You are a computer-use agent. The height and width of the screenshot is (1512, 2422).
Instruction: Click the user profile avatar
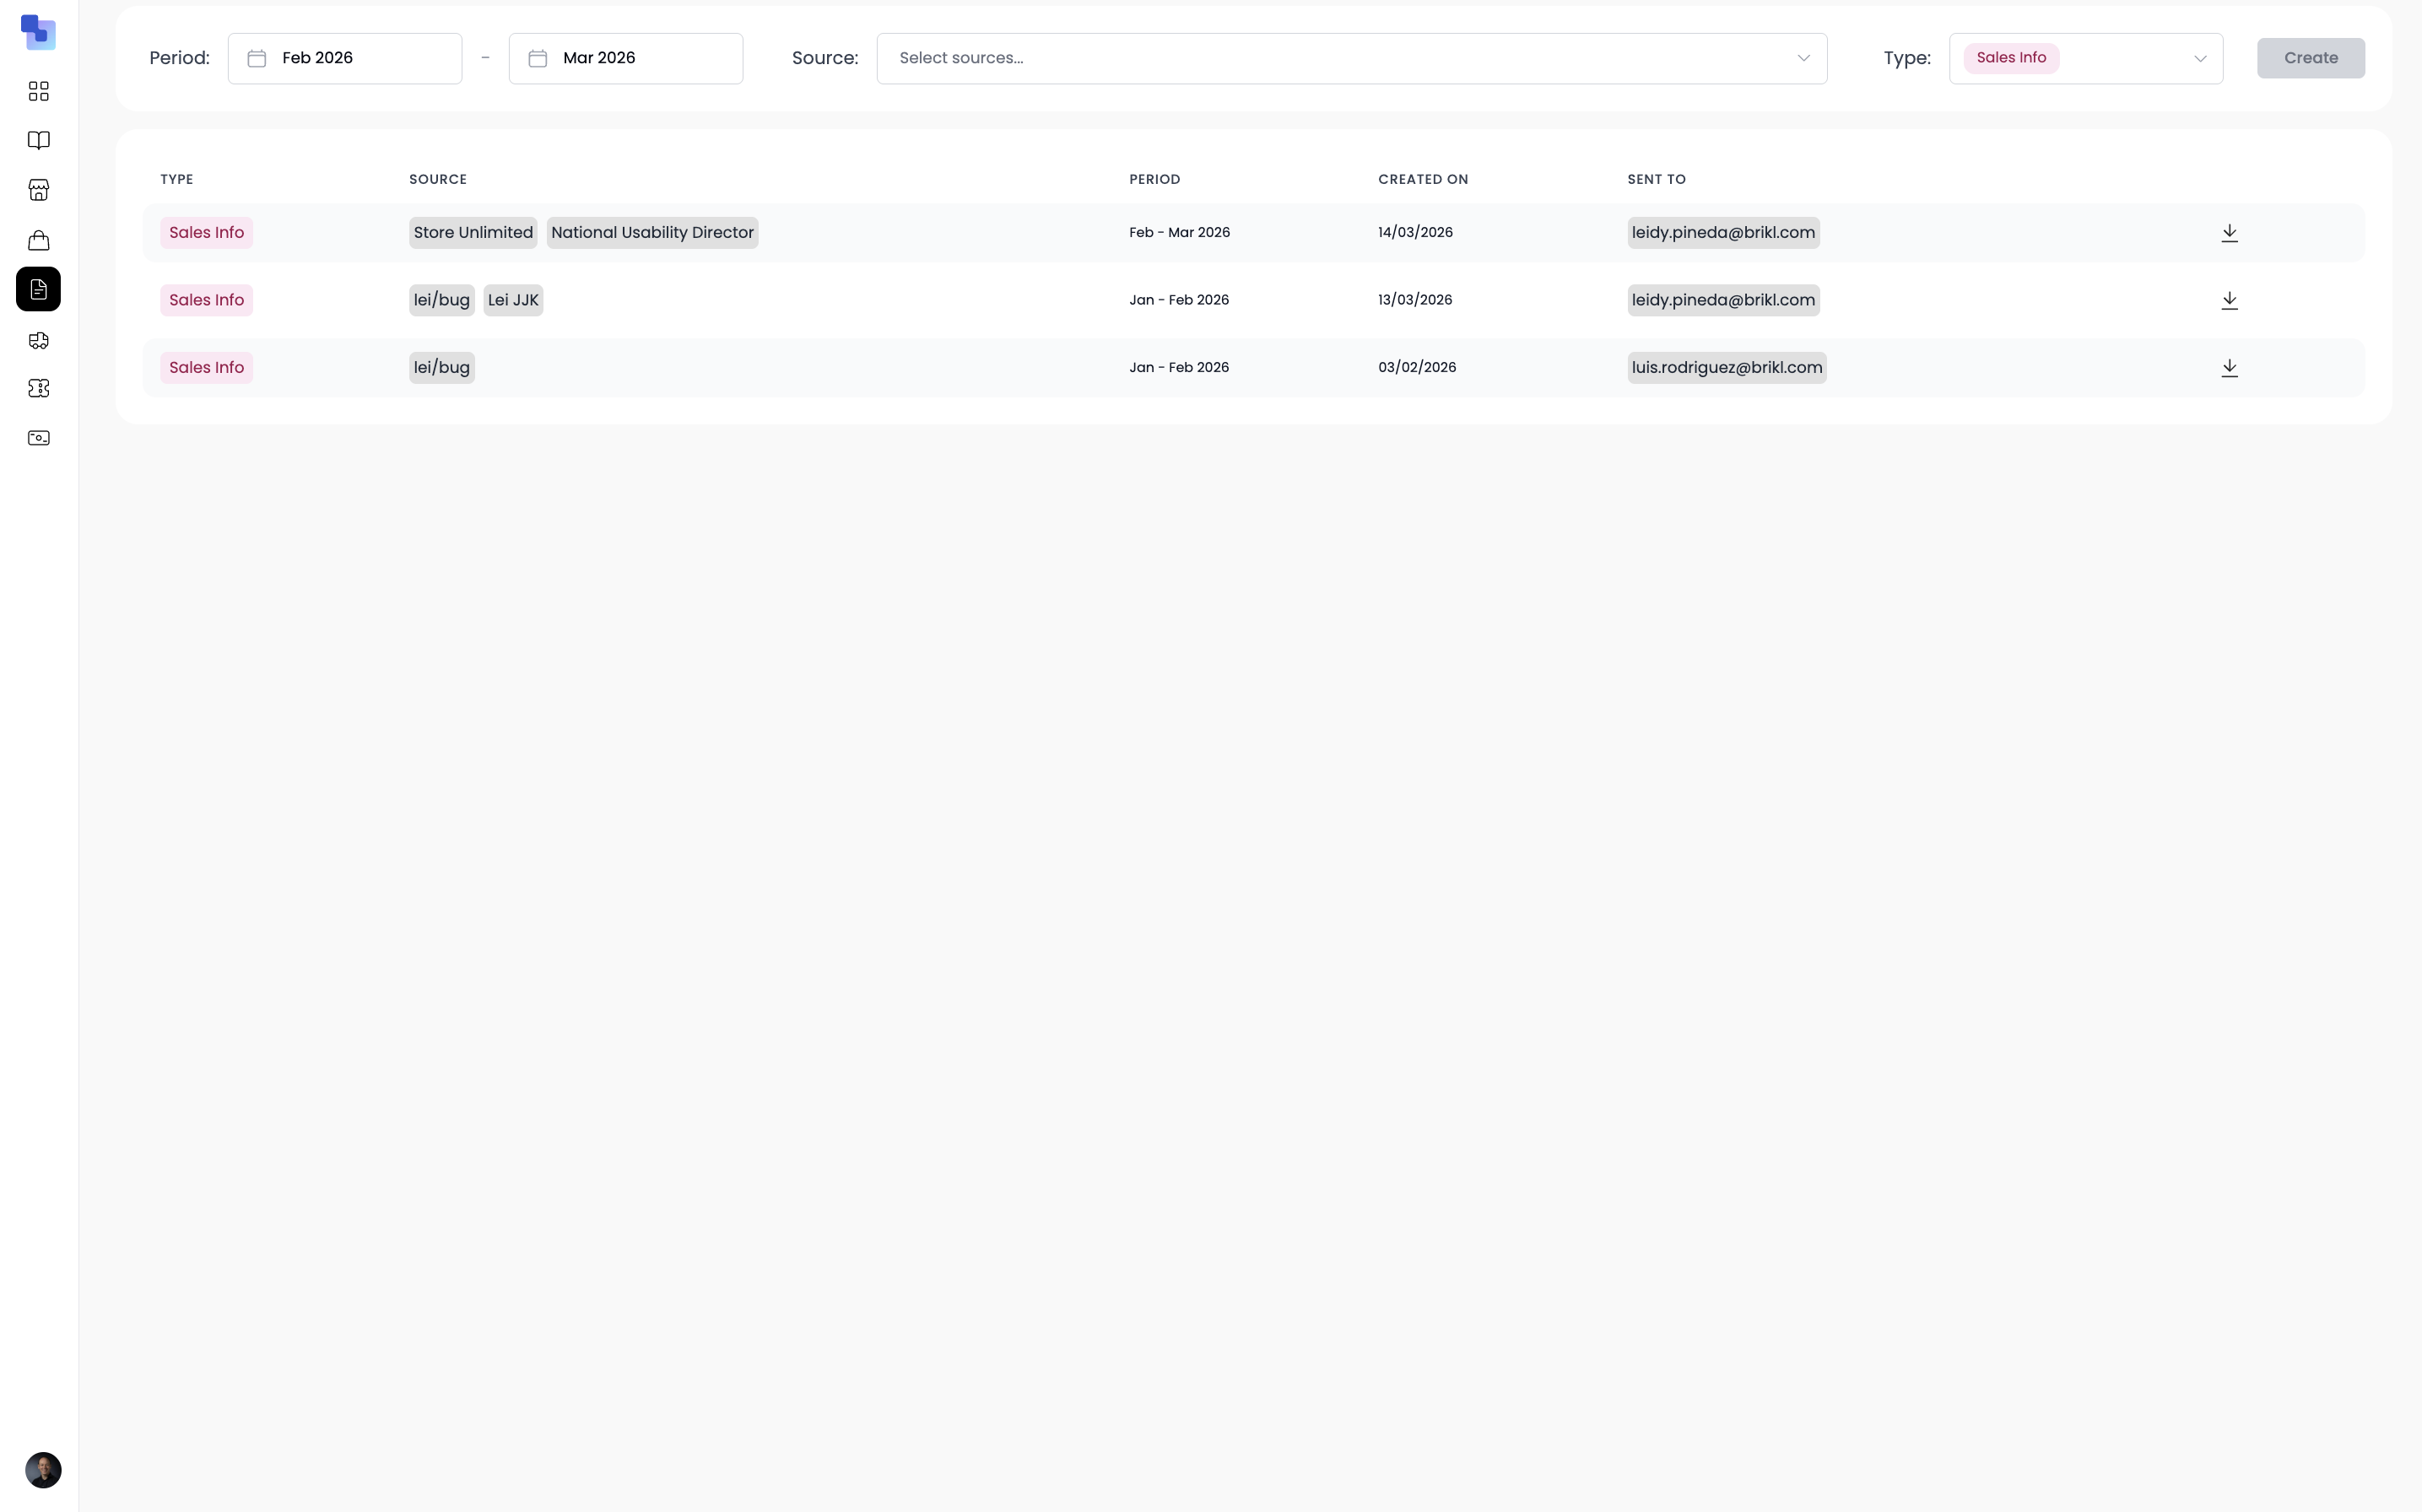(41, 1470)
